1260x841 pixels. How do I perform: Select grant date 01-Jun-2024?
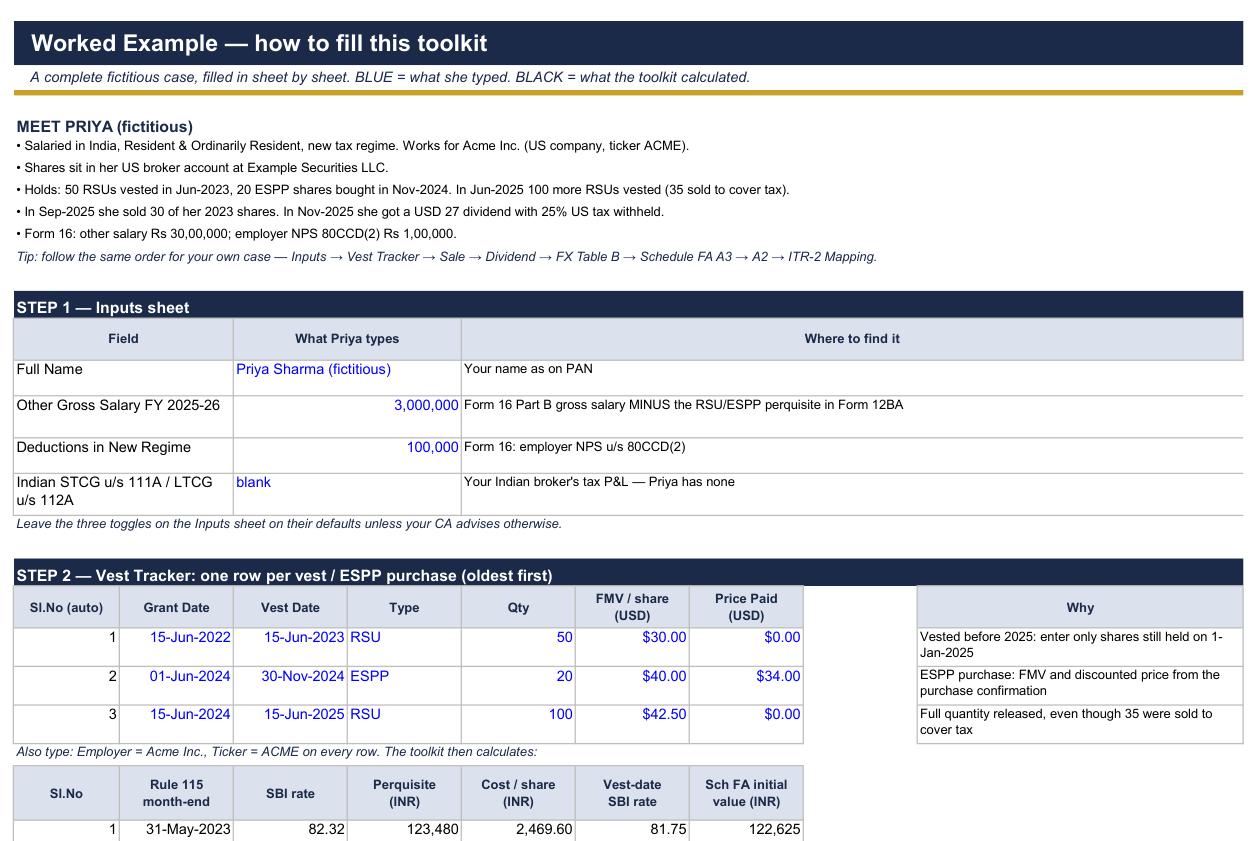[x=176, y=686]
